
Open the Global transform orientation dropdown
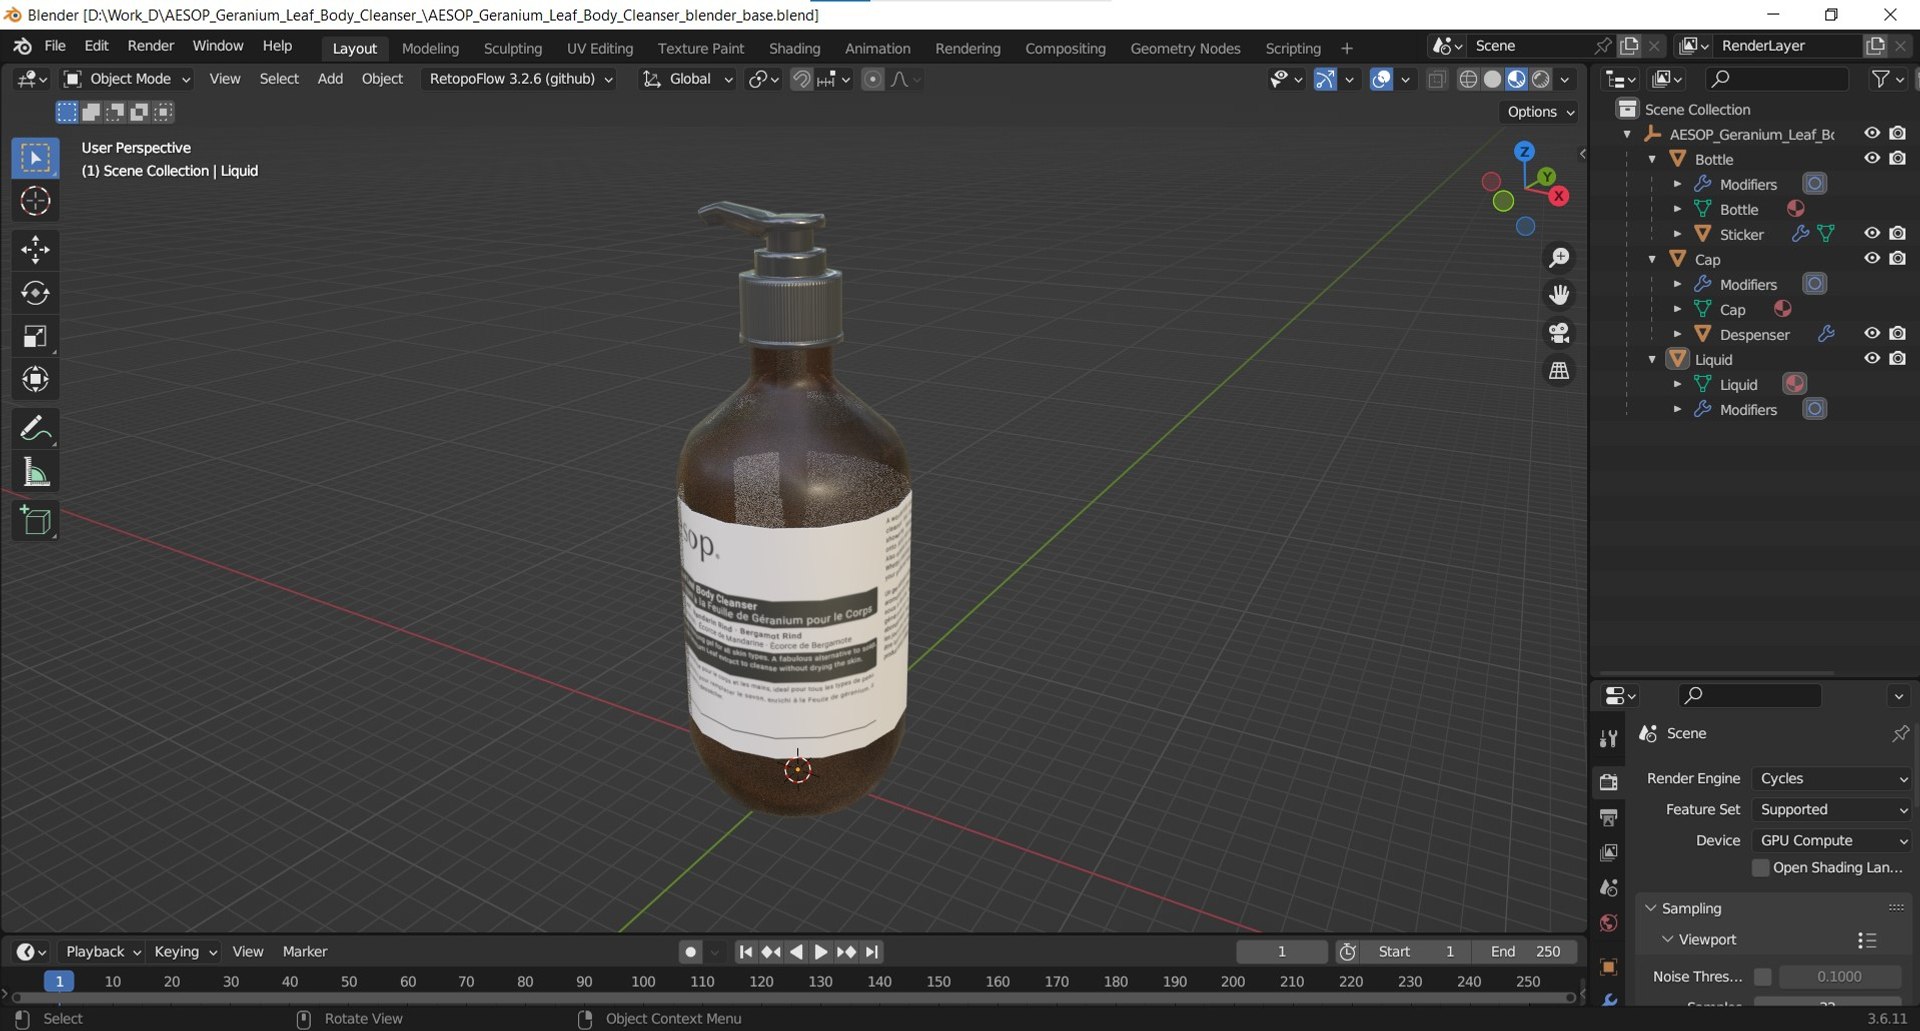pyautogui.click(x=689, y=79)
